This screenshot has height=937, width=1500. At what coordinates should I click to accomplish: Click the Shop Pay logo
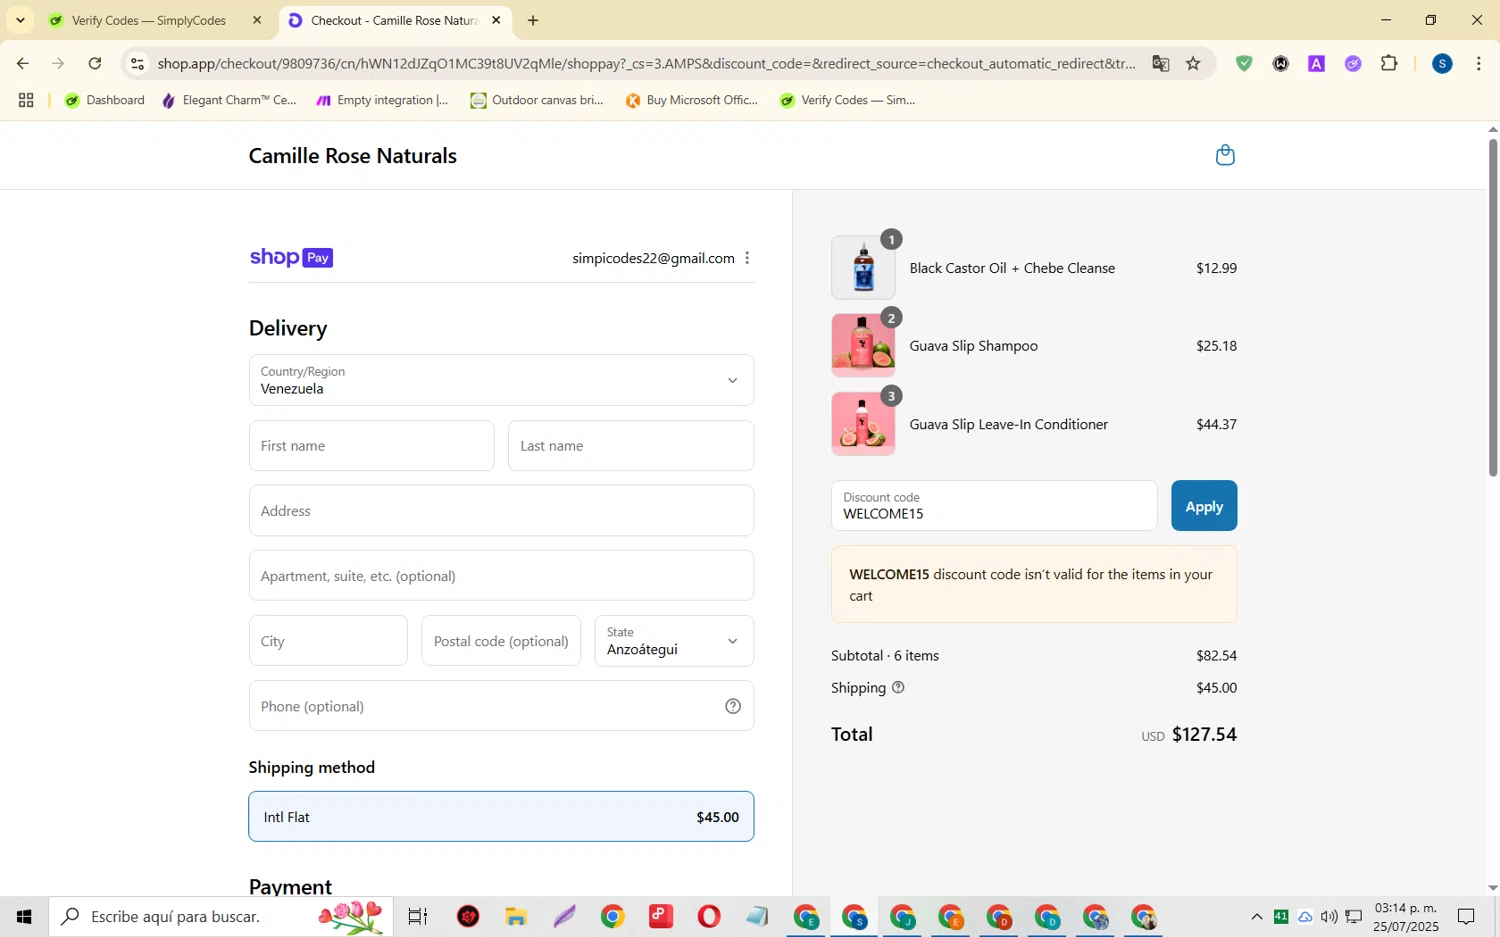point(291,258)
